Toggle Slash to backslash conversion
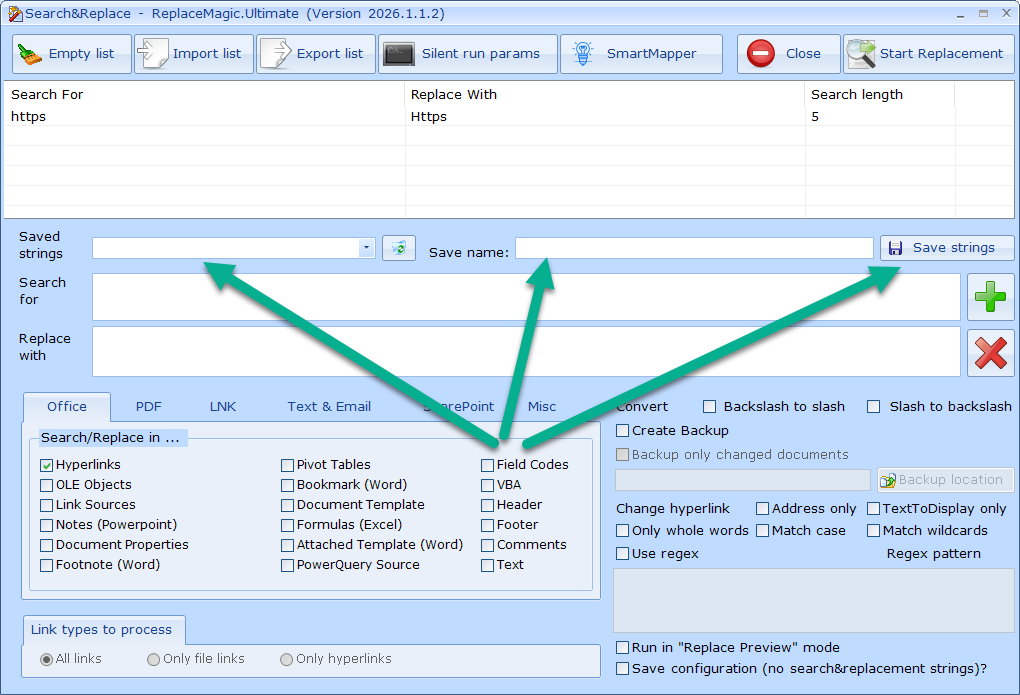 [x=874, y=407]
